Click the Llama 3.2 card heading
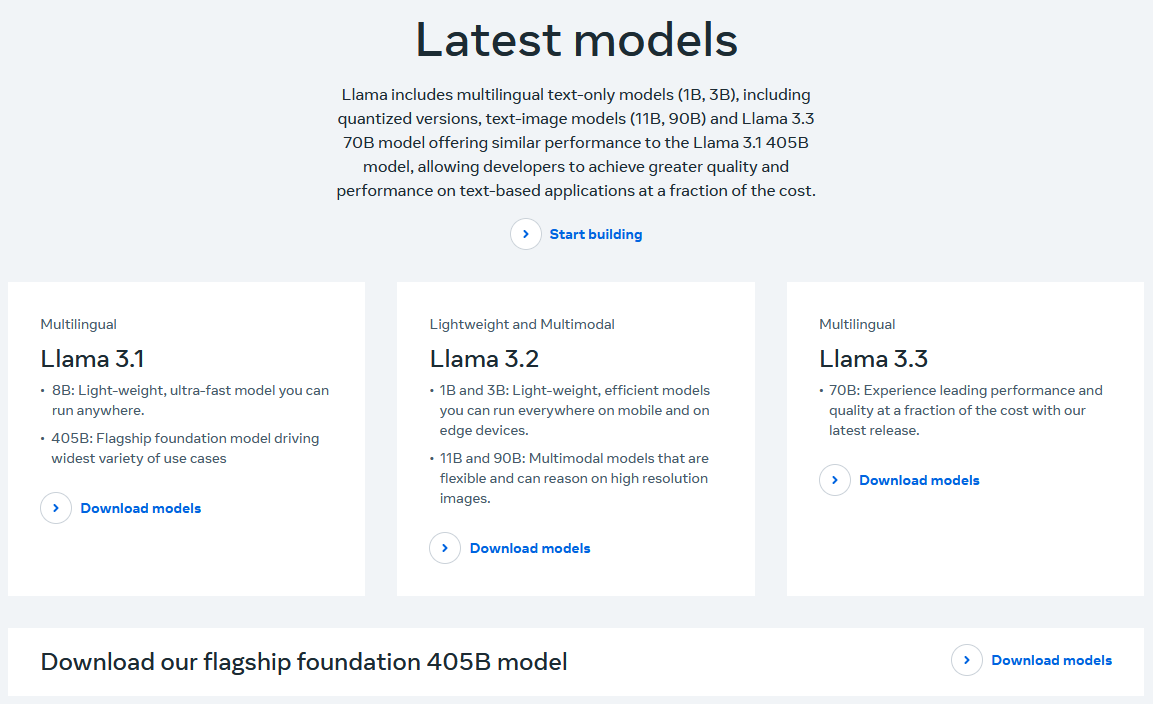 [484, 358]
